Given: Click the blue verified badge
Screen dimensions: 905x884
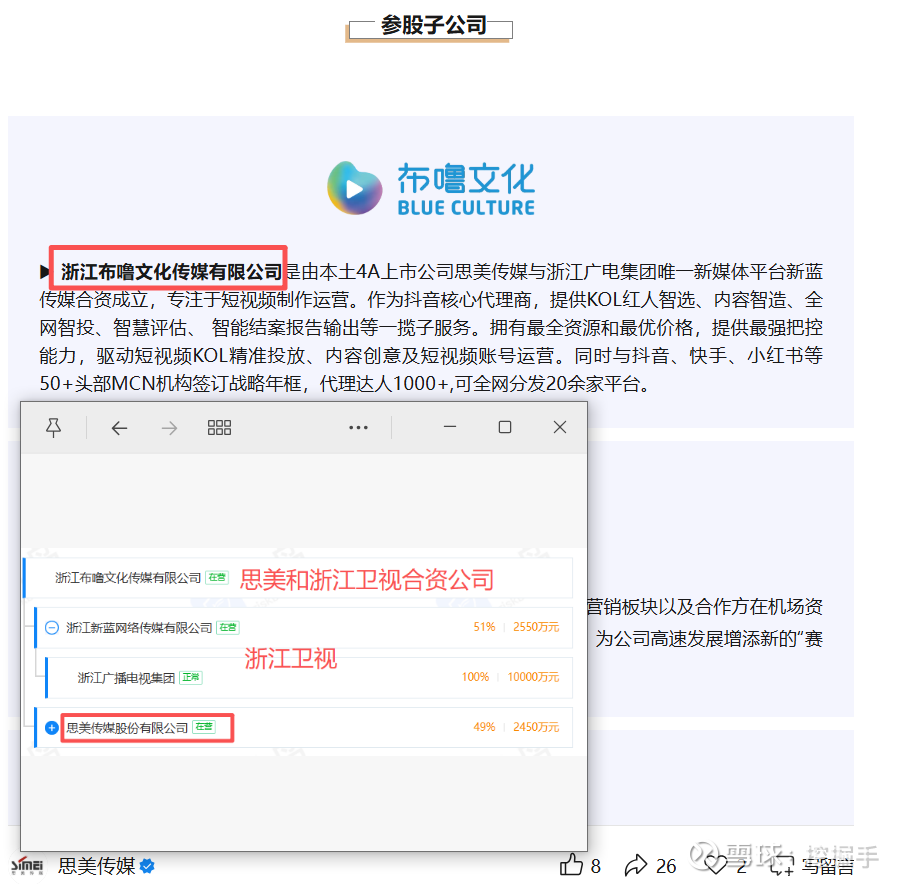Looking at the screenshot, I should 148,866.
